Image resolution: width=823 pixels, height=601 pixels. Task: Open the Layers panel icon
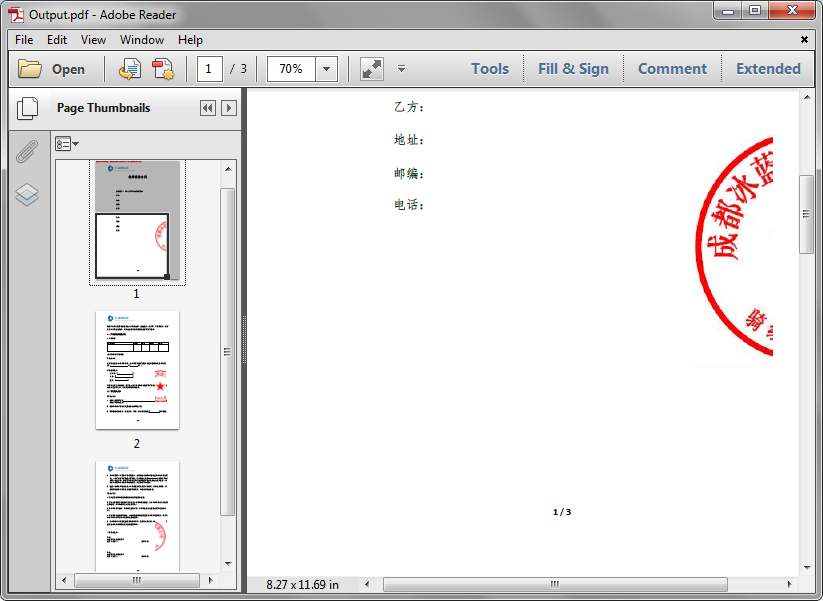28,195
